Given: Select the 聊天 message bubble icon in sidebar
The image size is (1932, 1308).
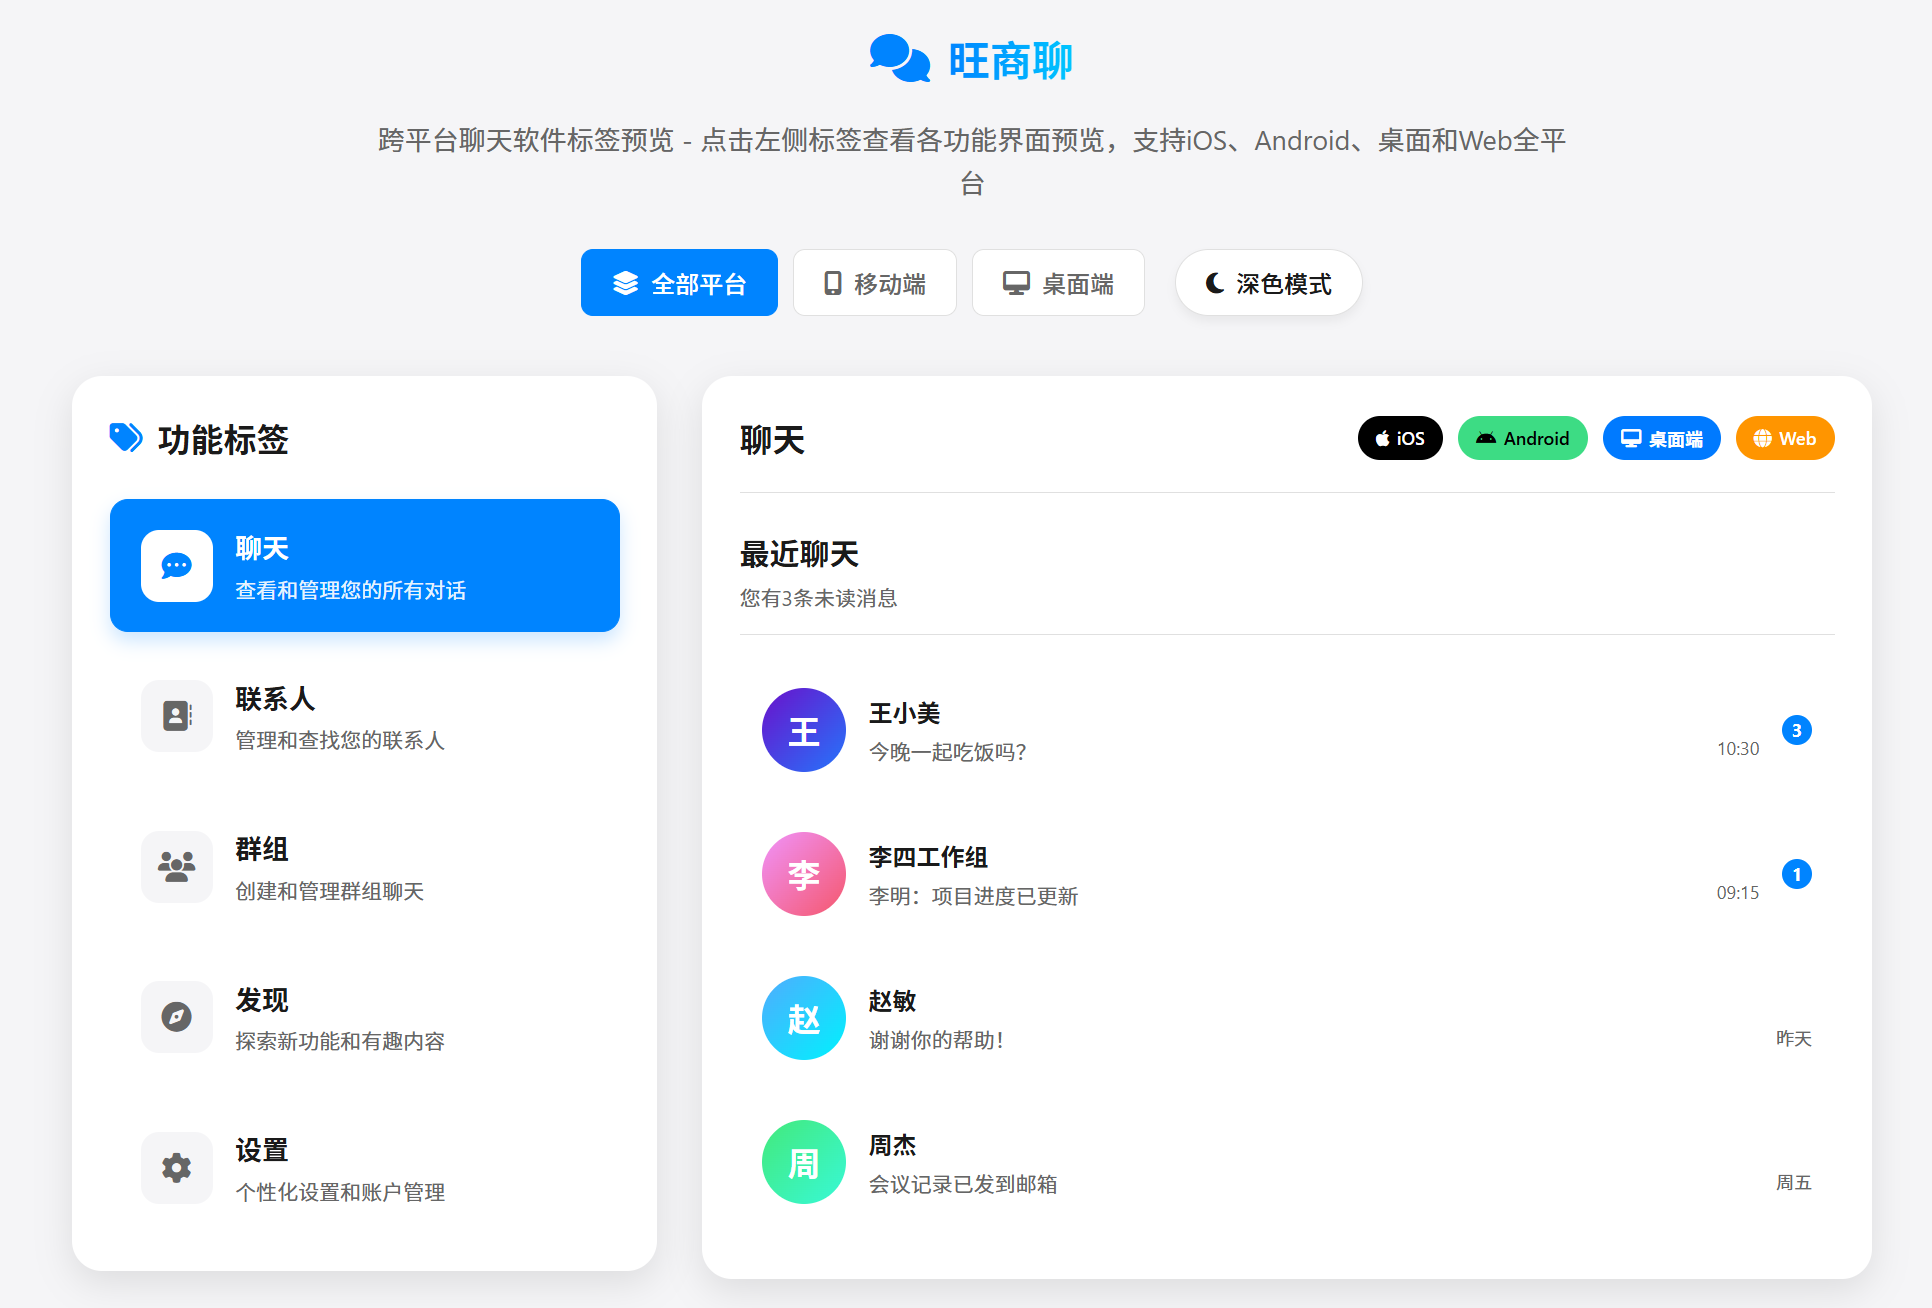Looking at the screenshot, I should [176, 565].
